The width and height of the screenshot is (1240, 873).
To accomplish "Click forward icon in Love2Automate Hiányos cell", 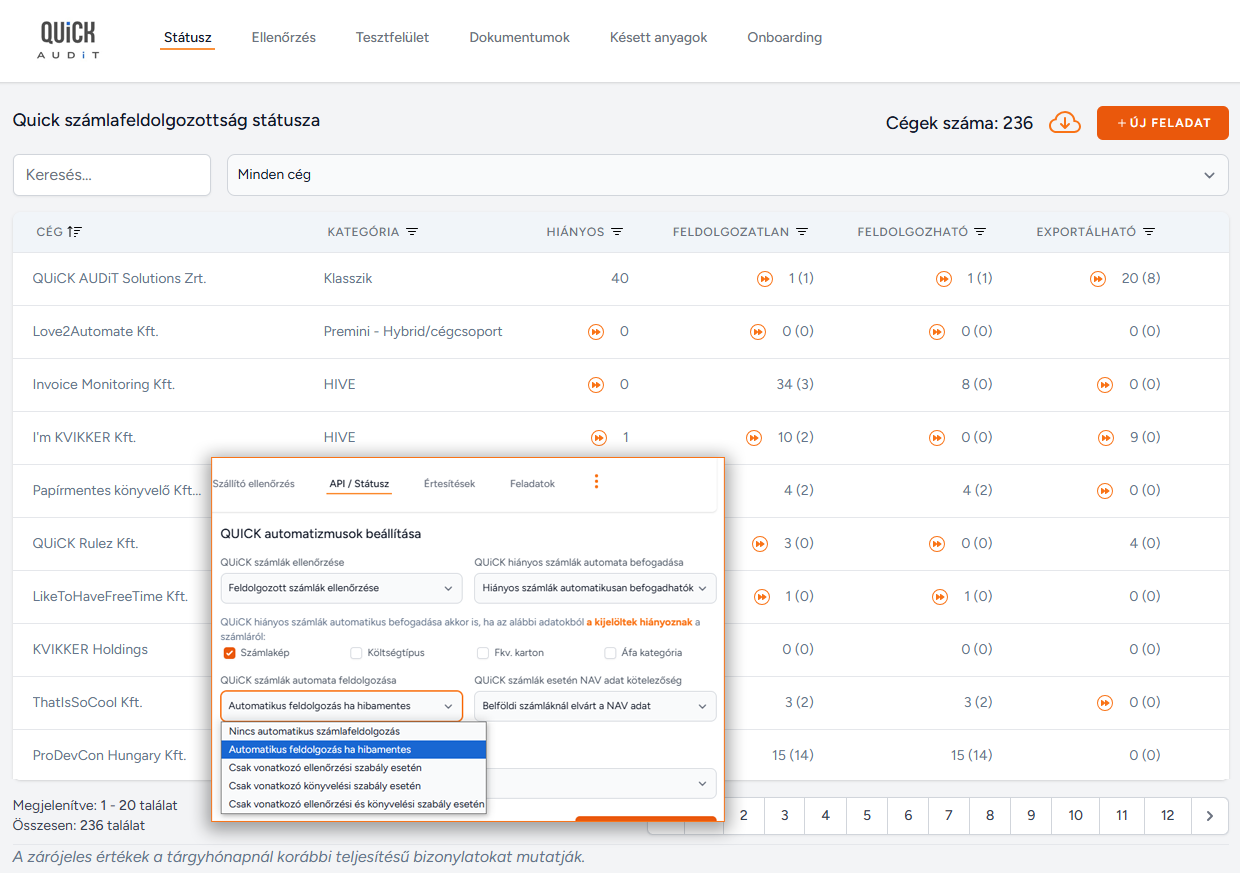I will 596,332.
